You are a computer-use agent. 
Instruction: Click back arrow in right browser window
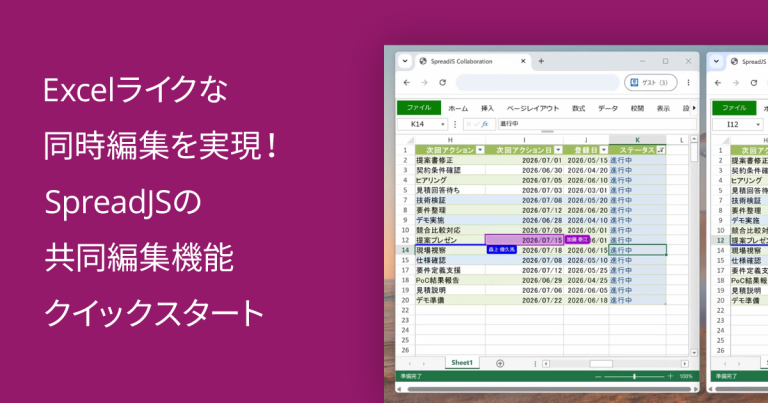point(718,83)
